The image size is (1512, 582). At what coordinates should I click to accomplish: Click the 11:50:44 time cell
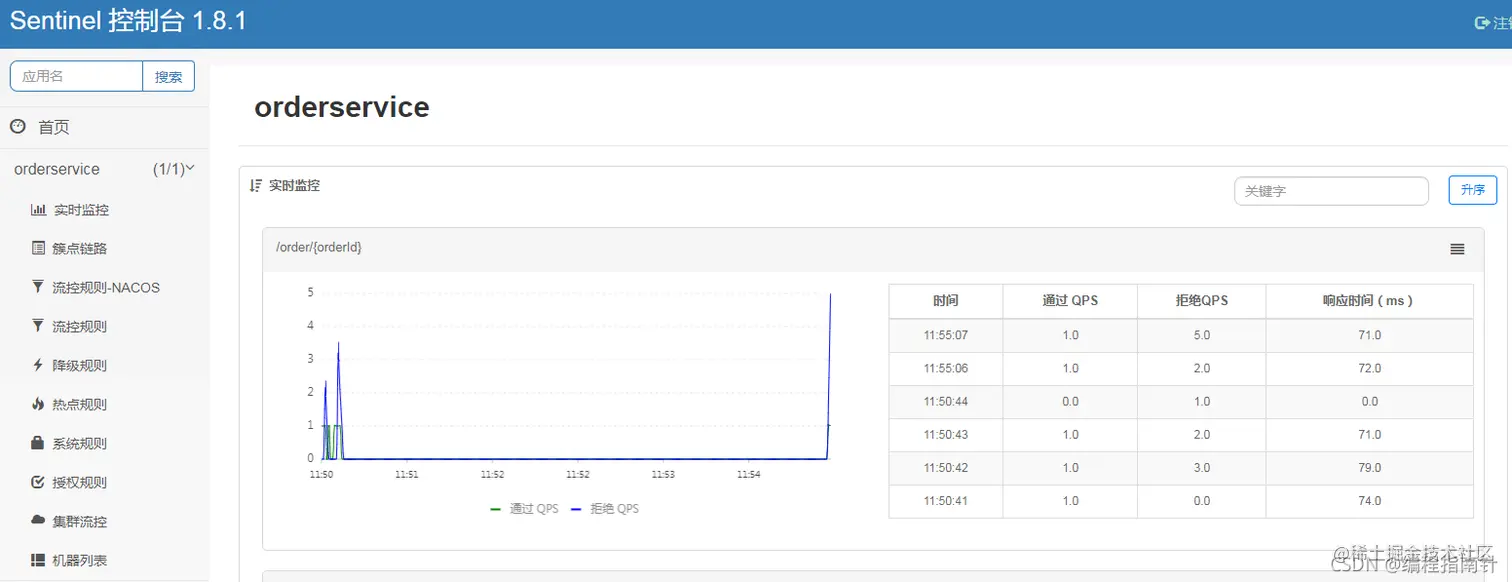(x=946, y=401)
